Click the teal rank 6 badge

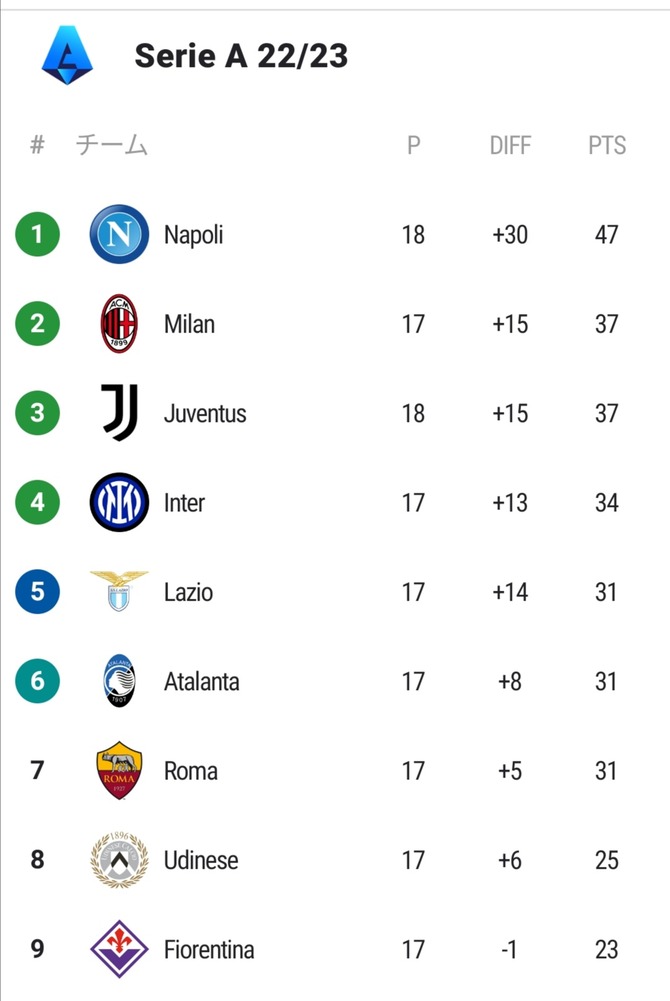coord(38,681)
